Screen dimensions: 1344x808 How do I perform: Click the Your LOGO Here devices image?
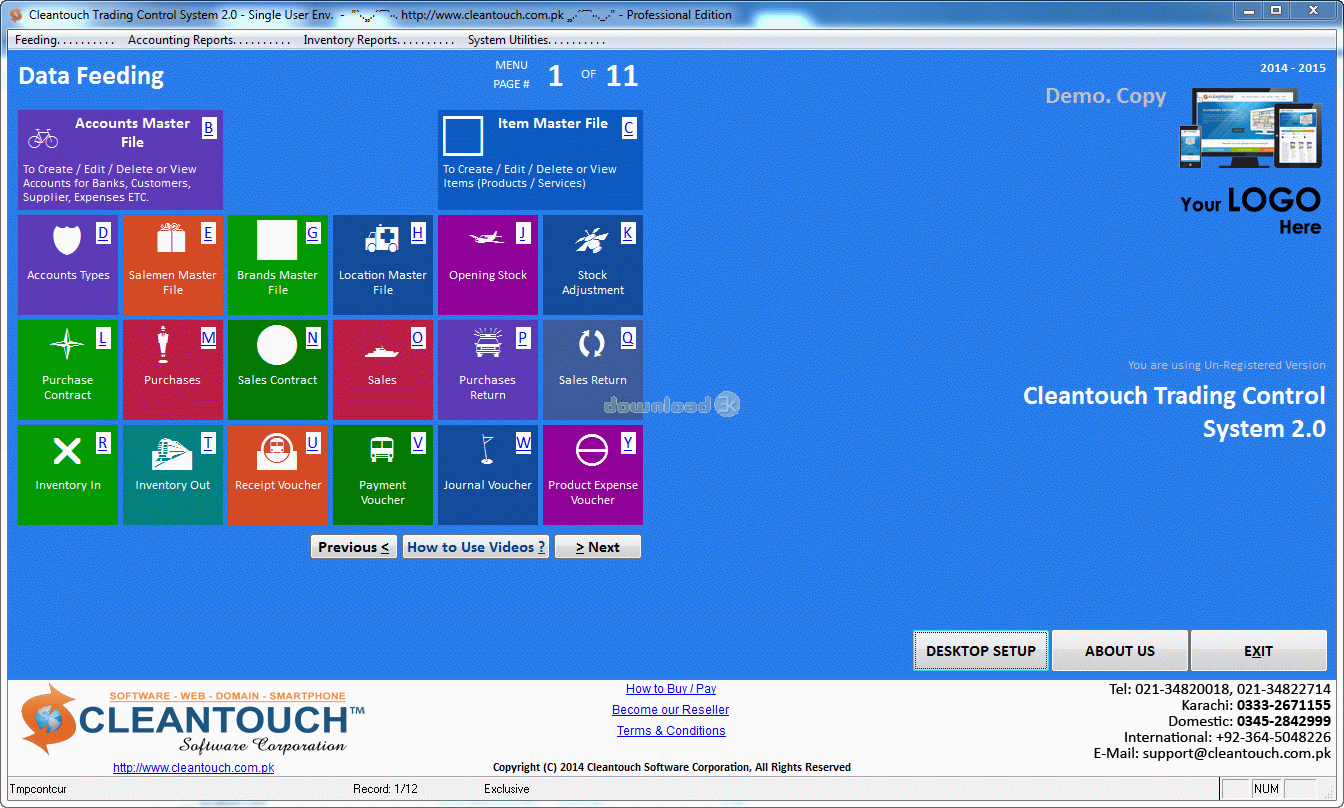1252,128
